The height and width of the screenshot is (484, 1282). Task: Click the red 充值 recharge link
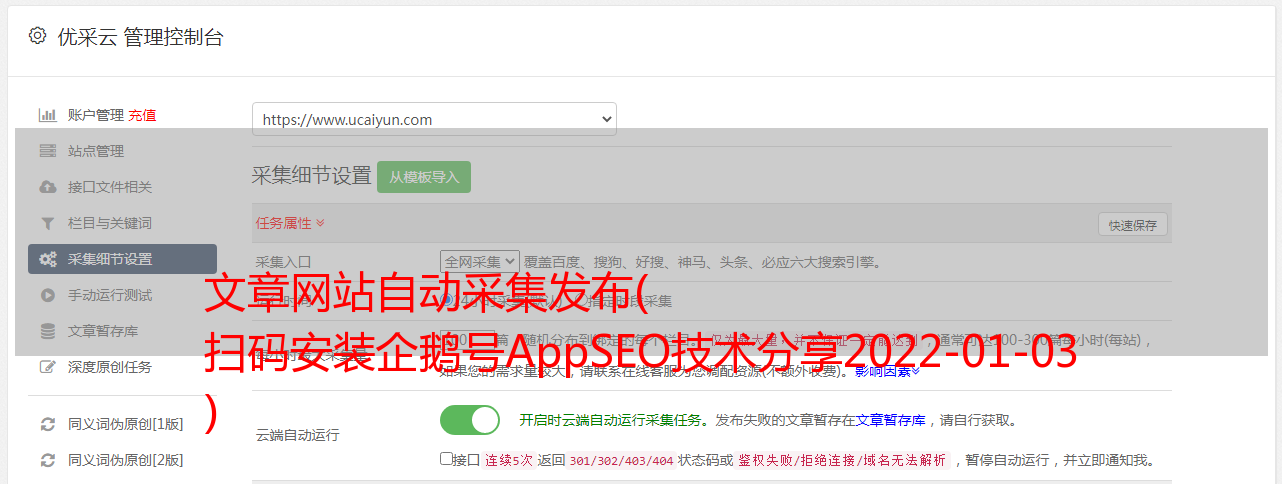[142, 115]
